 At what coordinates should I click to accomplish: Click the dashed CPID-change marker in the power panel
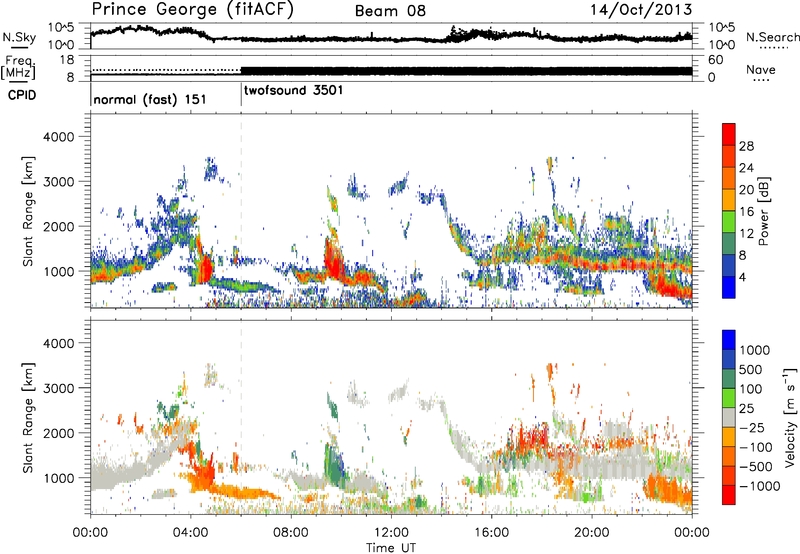(241, 211)
